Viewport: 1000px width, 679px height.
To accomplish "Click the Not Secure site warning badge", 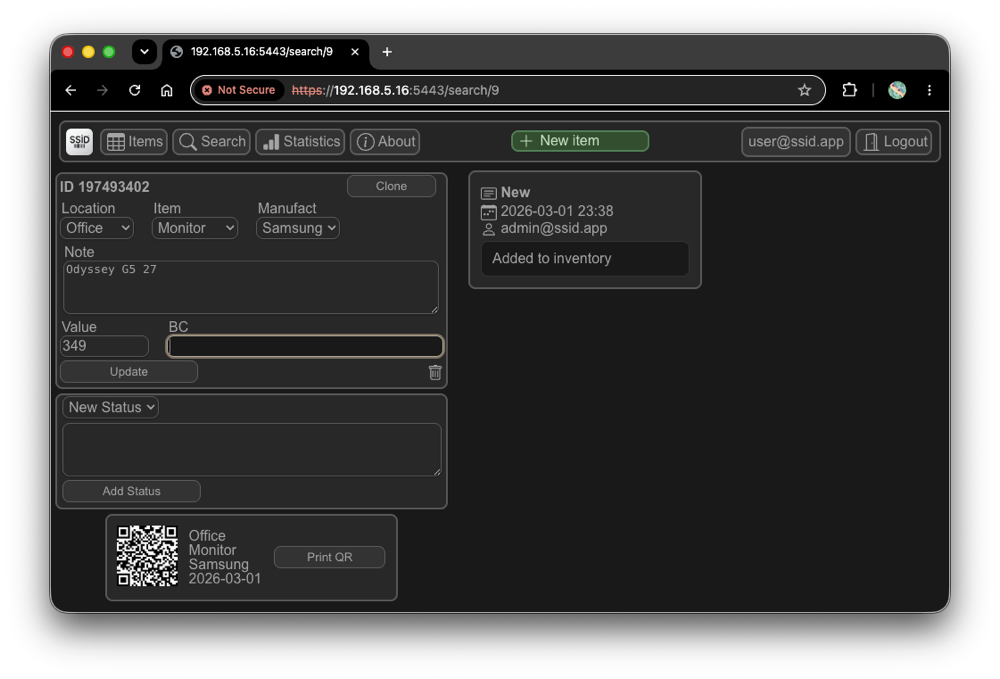I will click(x=239, y=91).
